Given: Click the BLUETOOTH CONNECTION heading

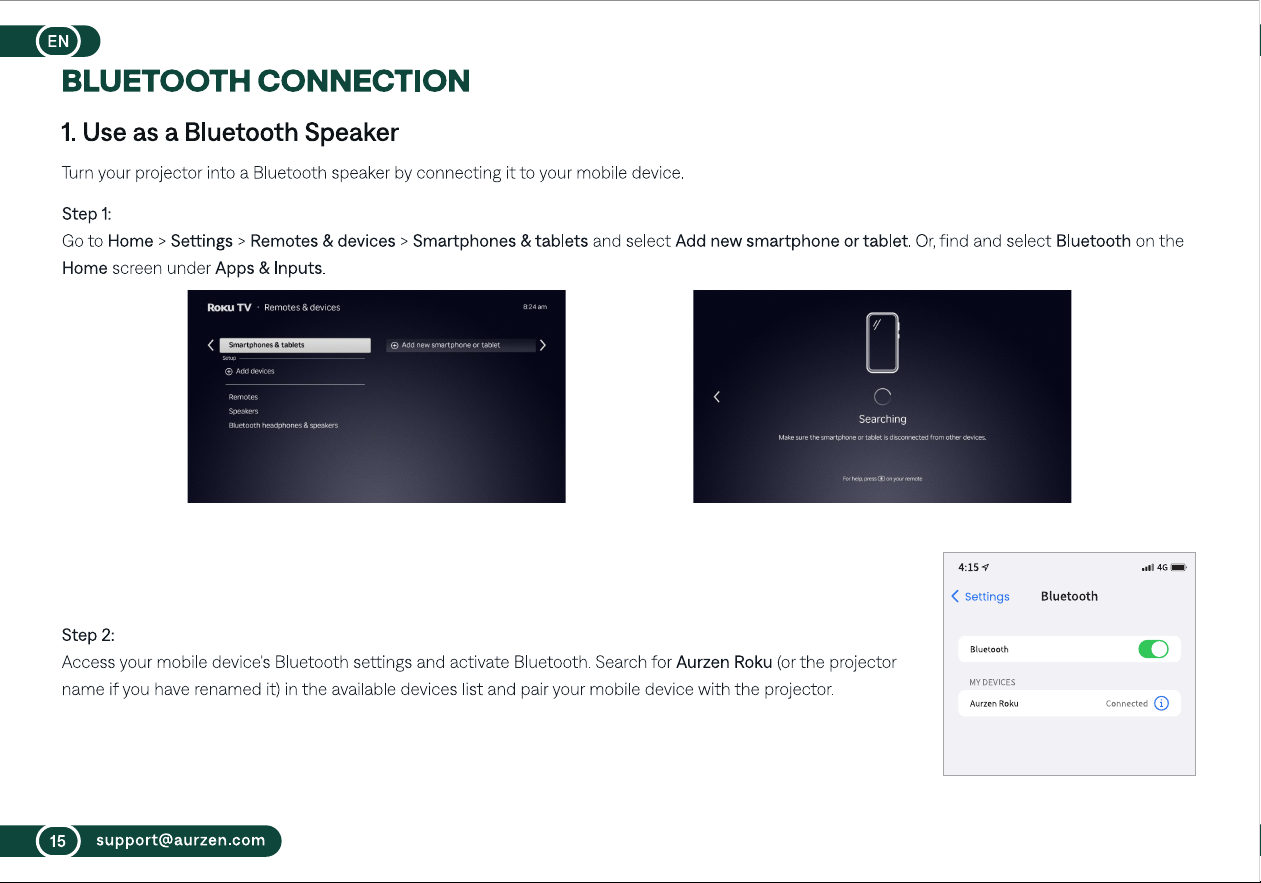Looking at the screenshot, I should tap(266, 81).
